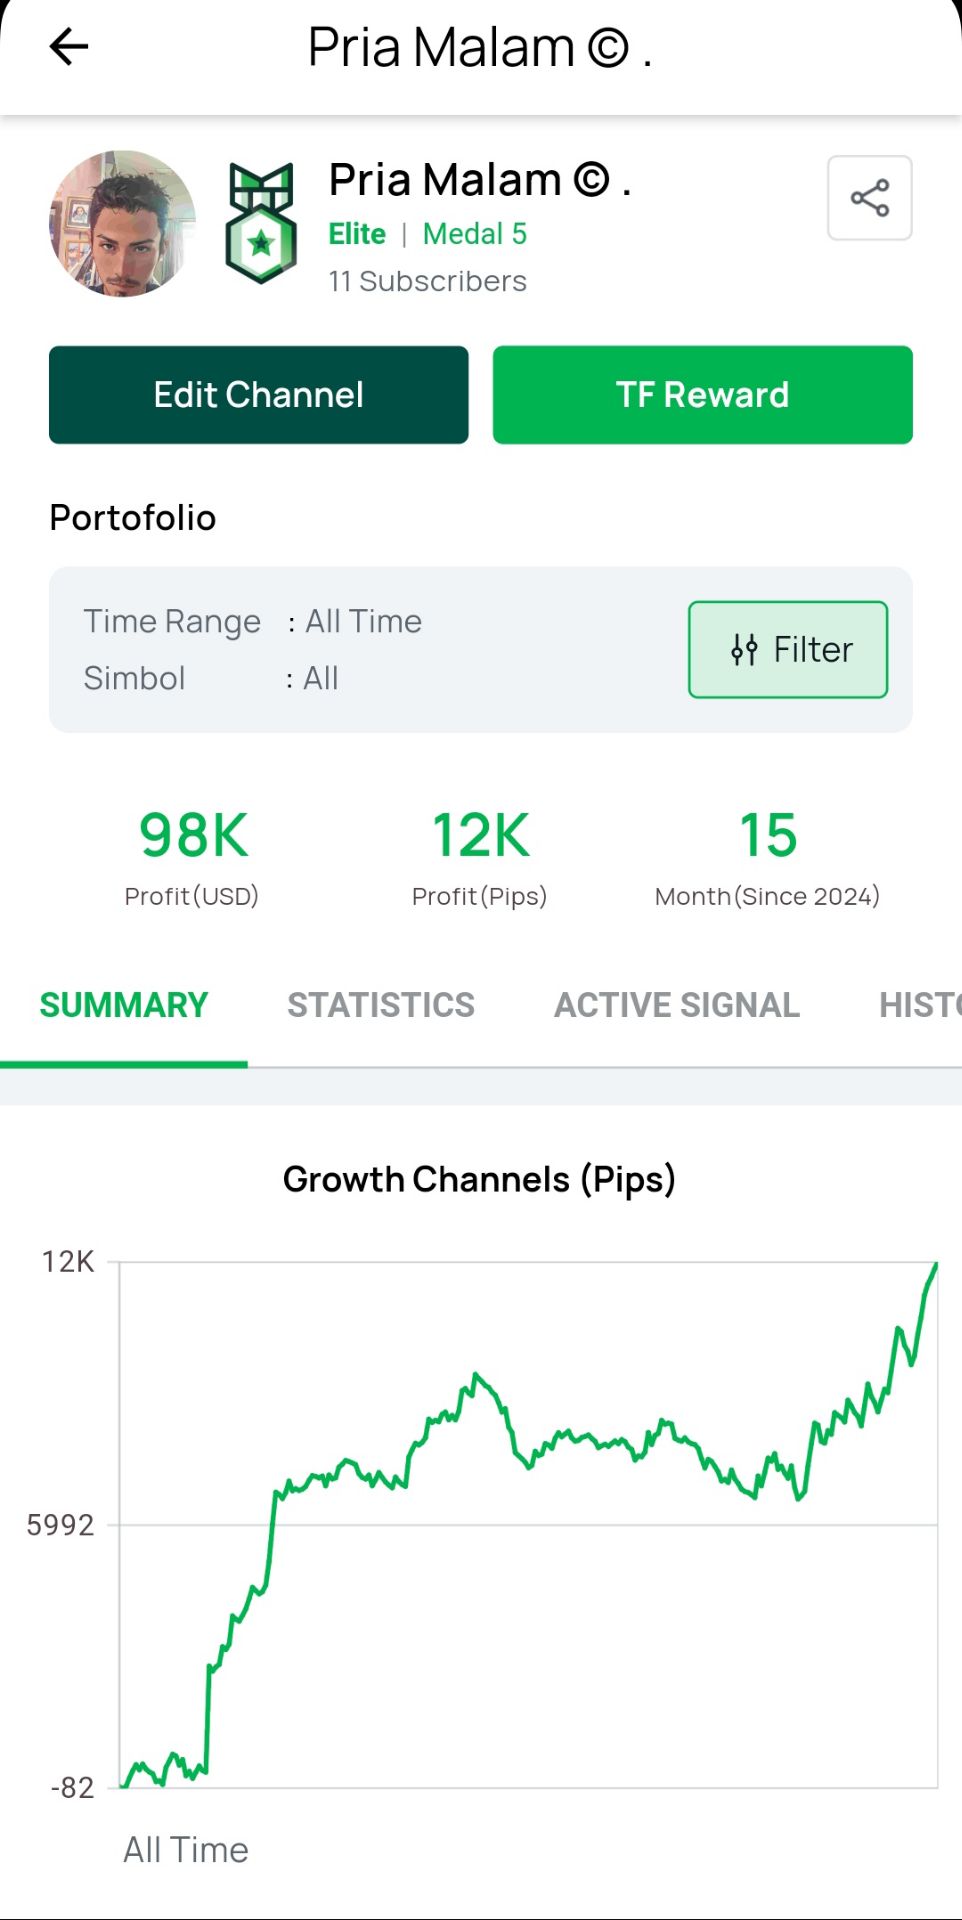Open the profile avatar photo
This screenshot has width=962, height=1920.
[122, 224]
